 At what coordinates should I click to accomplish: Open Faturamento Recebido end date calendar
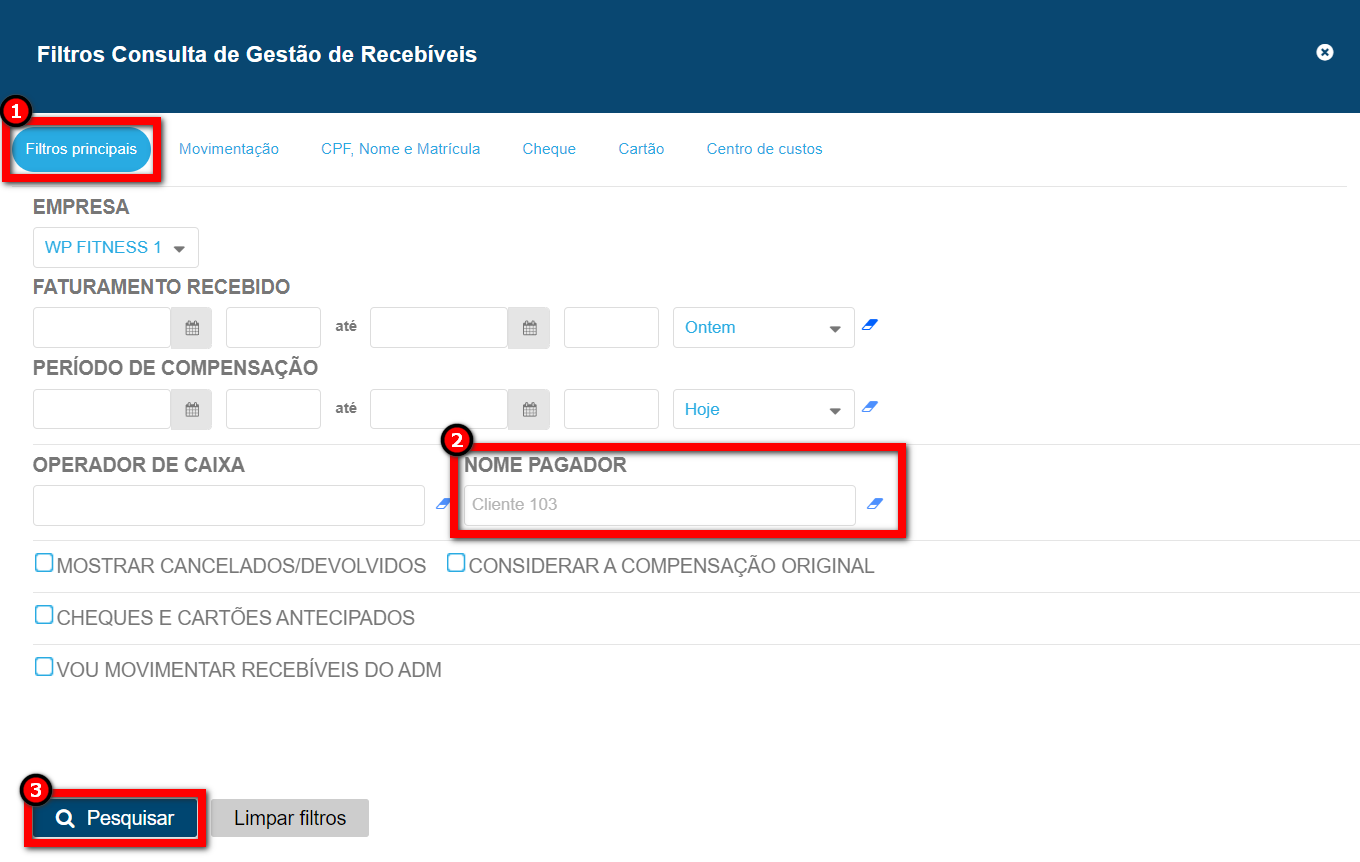click(529, 328)
